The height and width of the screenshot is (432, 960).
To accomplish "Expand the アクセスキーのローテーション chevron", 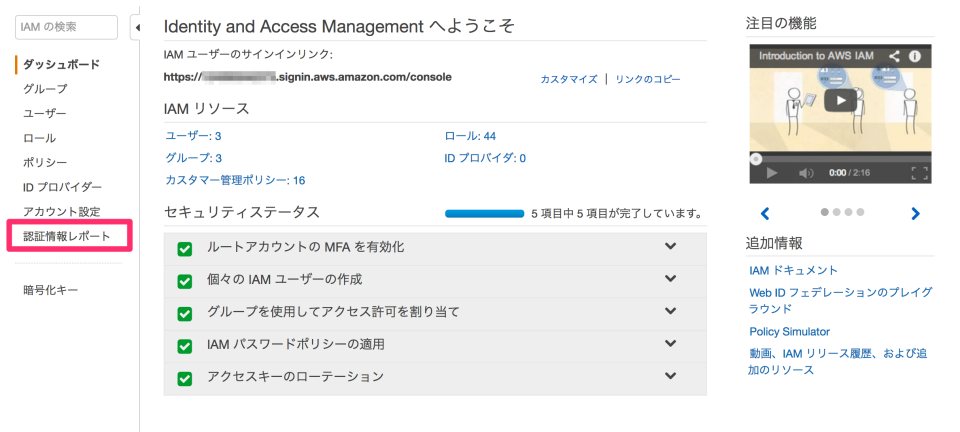I will point(671,376).
